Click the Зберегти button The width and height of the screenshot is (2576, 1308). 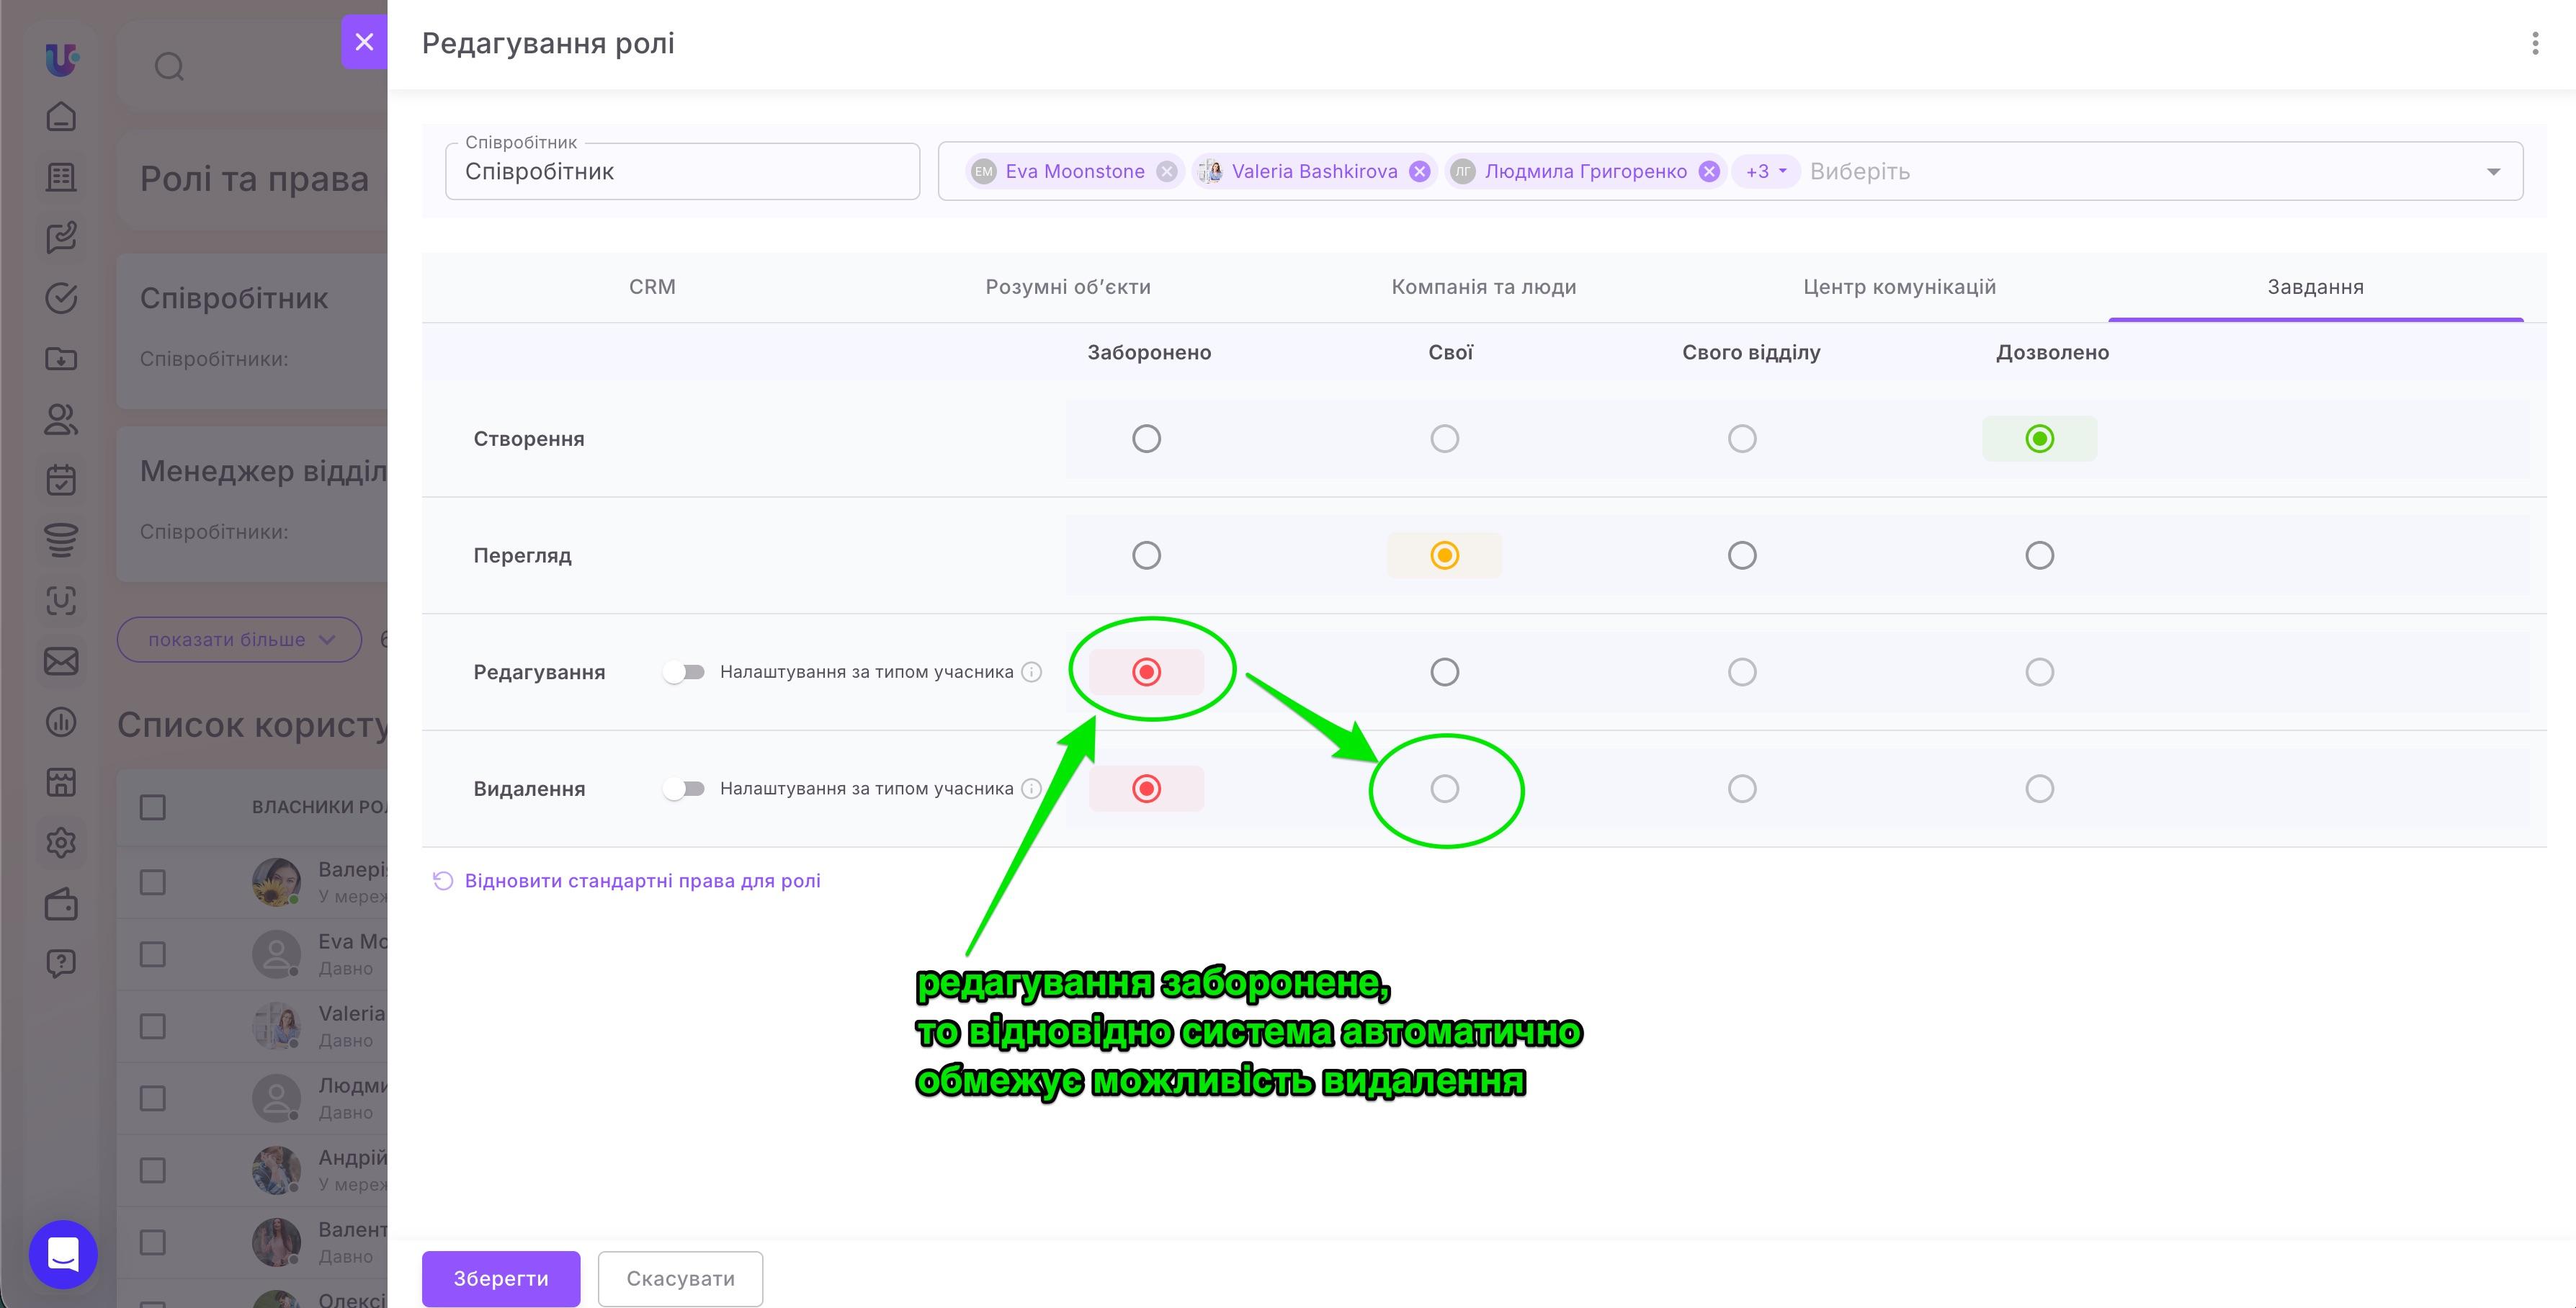click(x=501, y=1278)
